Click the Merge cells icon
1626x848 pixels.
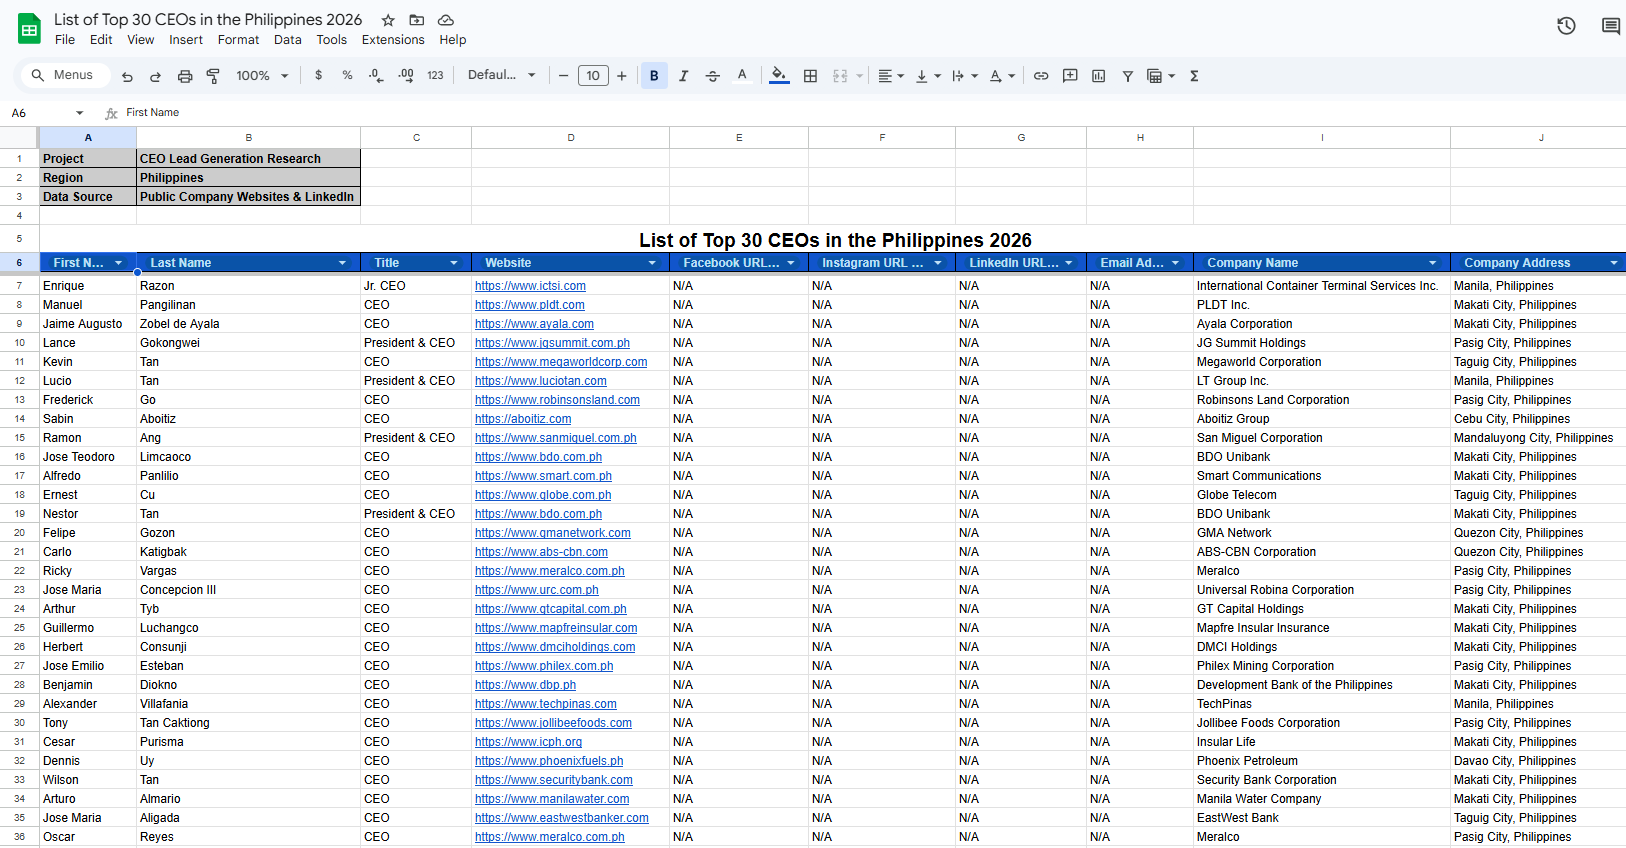tap(840, 76)
